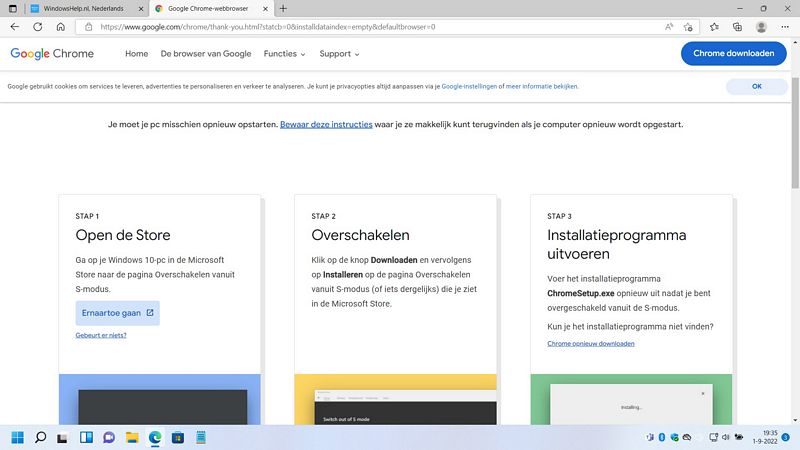Viewport: 800px width, 450px height.
Task: Click the Stap 3 installing preview image
Action: coord(631,399)
